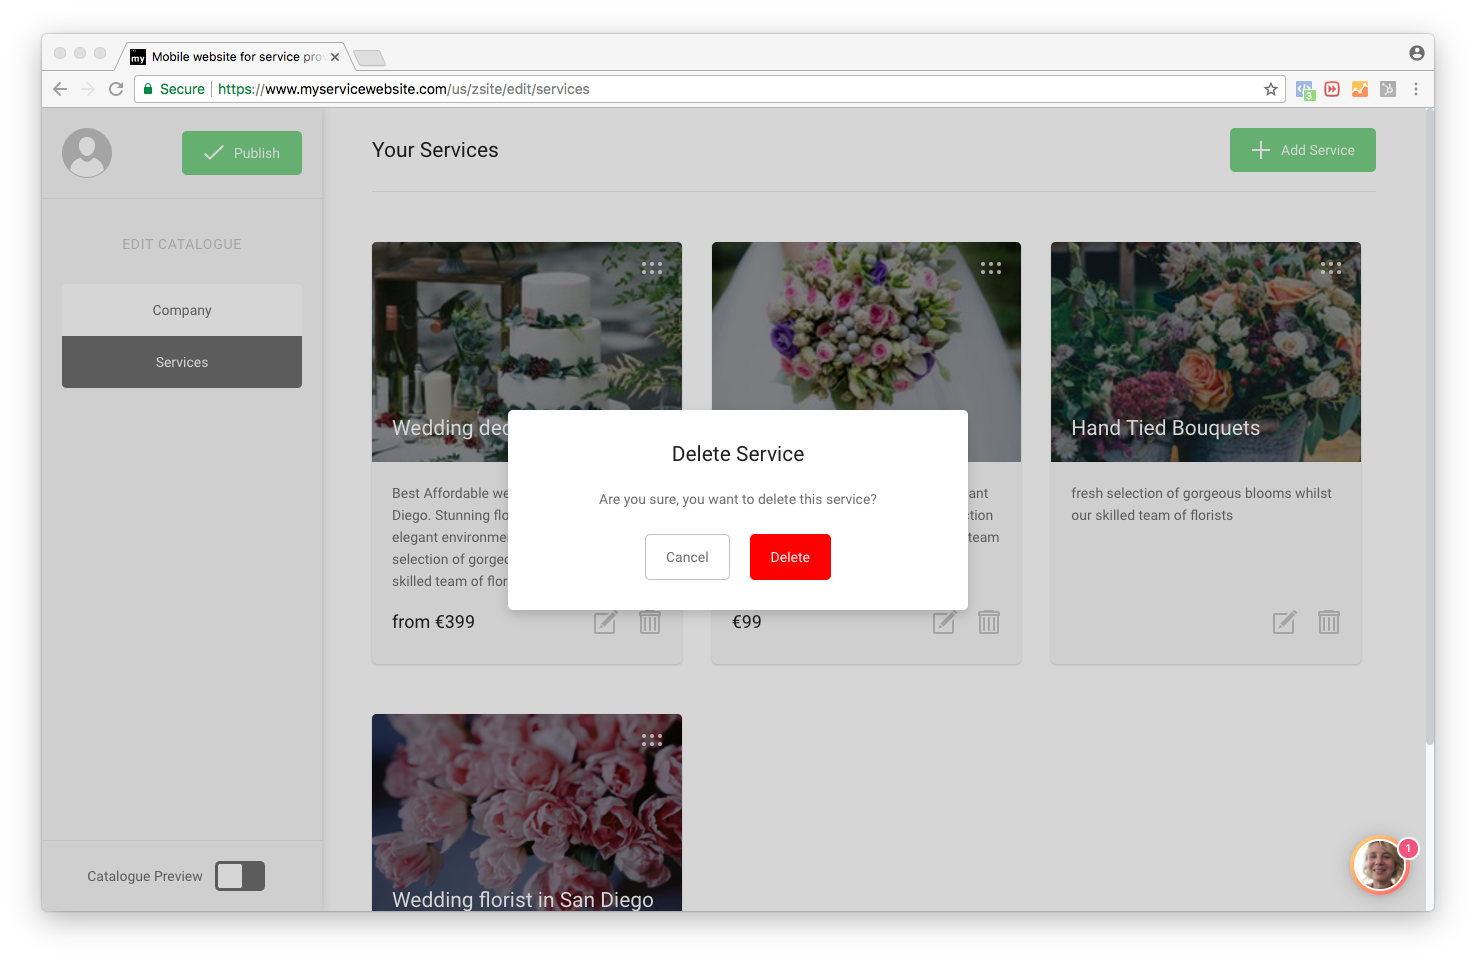Click the Hand Tied Bouquets image

[x=1206, y=352]
